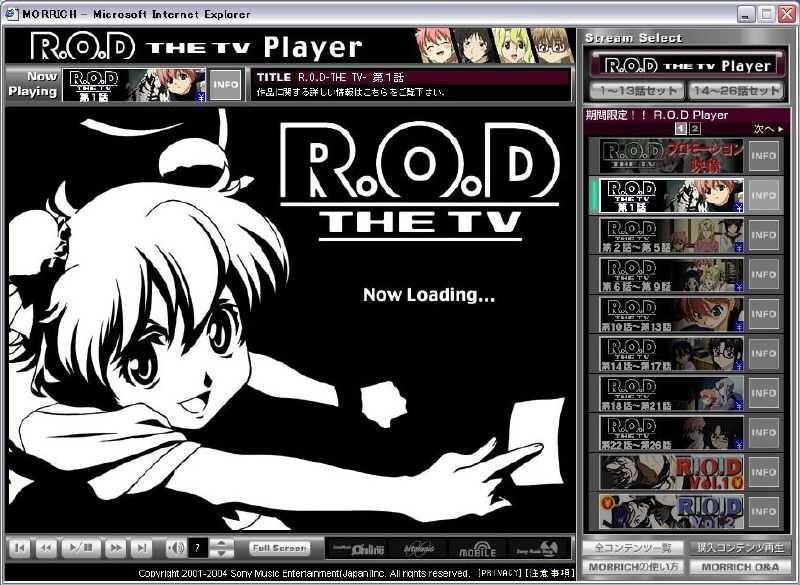Increase volume with the up arrow

click(221, 543)
